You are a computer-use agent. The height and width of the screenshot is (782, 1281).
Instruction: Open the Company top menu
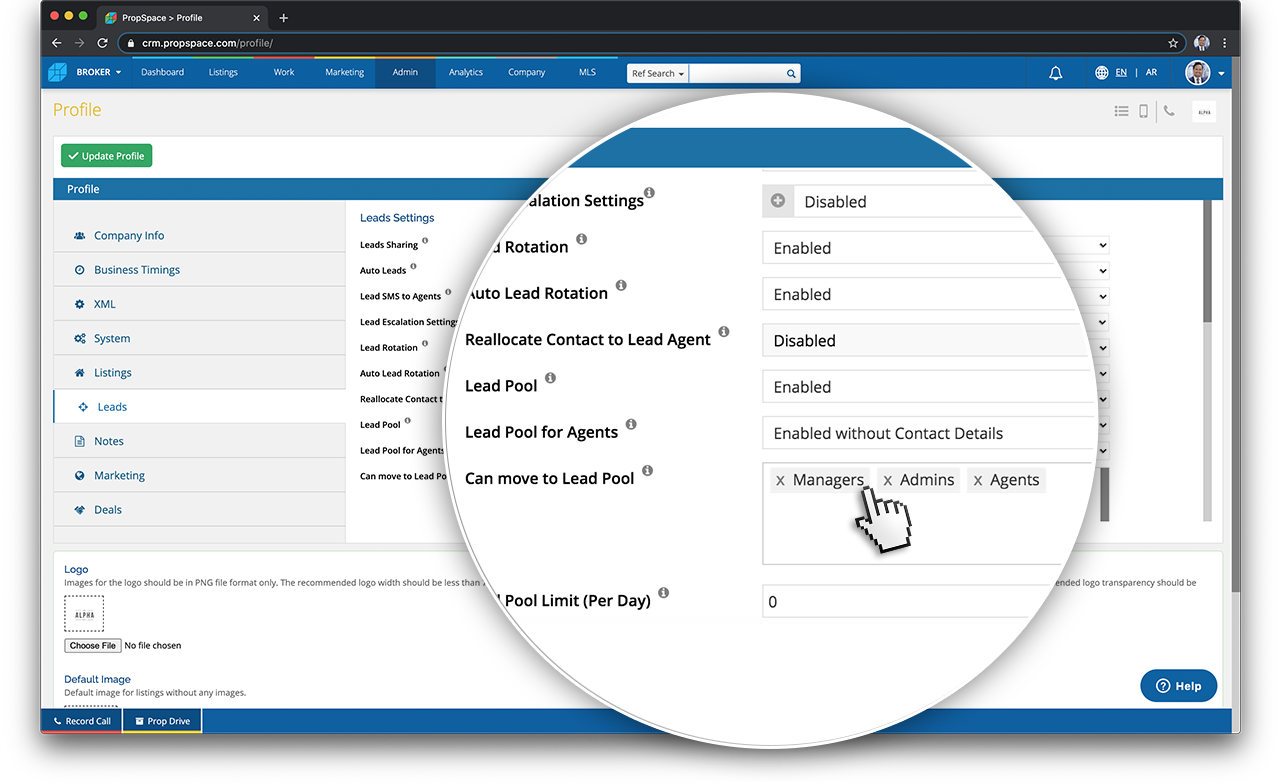click(526, 72)
